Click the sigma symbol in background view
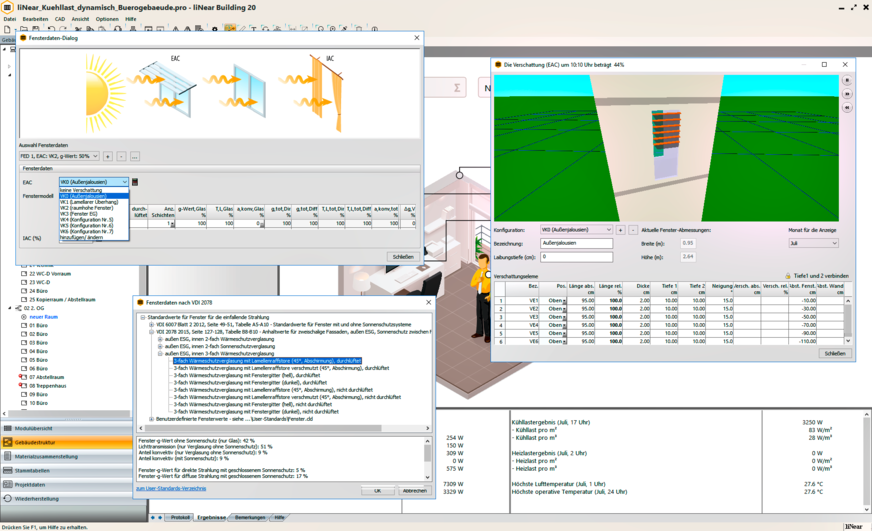This screenshot has height=531, width=872. pos(457,88)
